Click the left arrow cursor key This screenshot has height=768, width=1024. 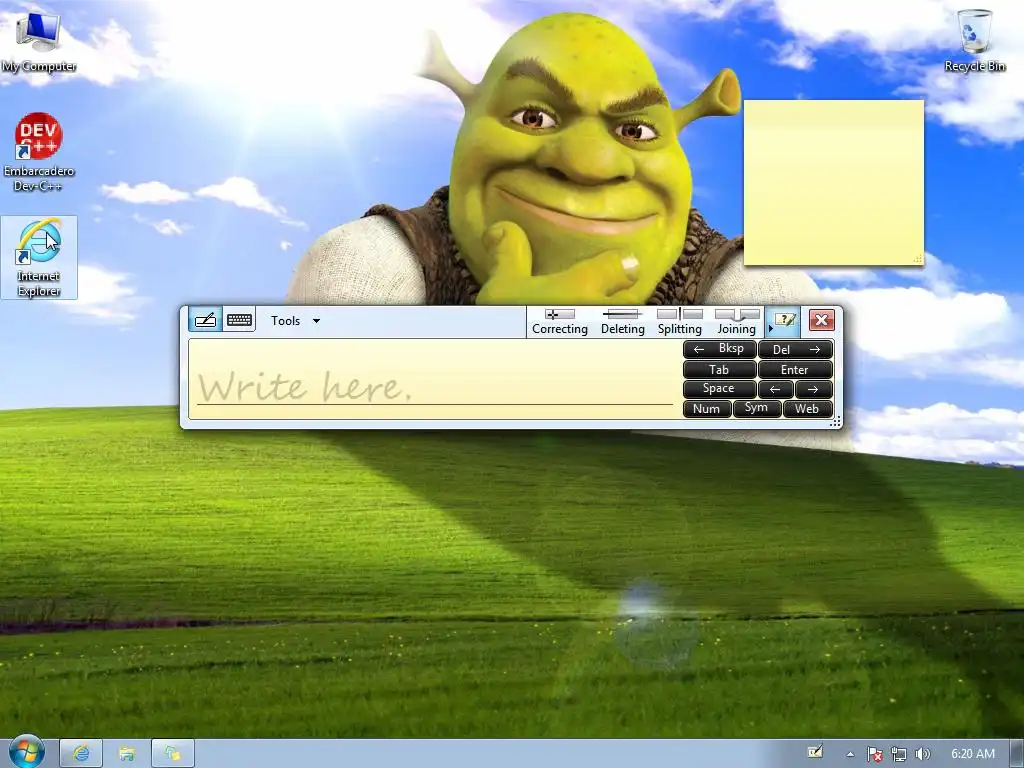click(776, 389)
